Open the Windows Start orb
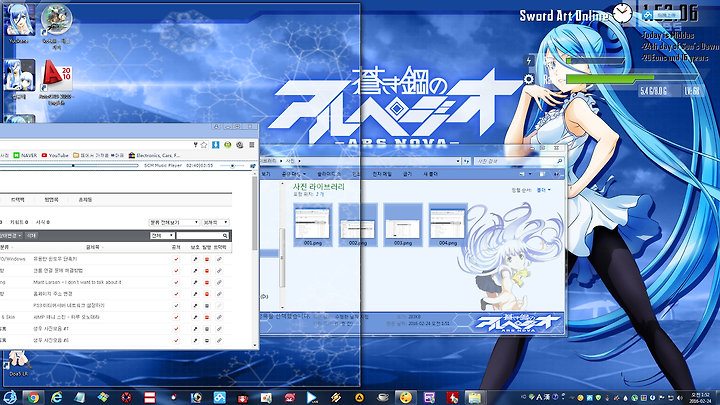The image size is (720, 405). (x=10, y=397)
